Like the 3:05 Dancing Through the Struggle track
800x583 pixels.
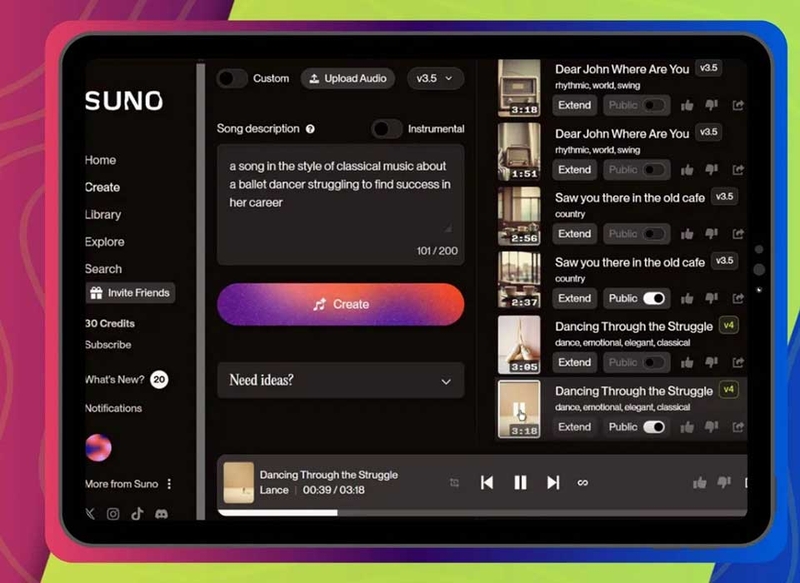(x=687, y=363)
